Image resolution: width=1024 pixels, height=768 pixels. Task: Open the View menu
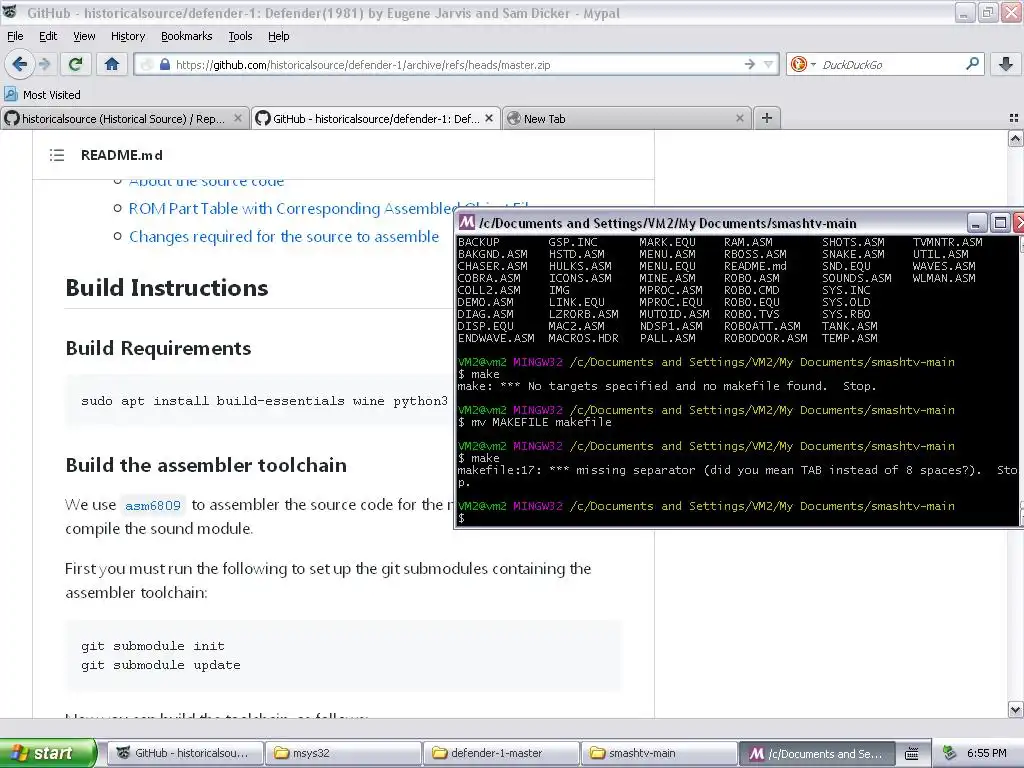point(84,36)
